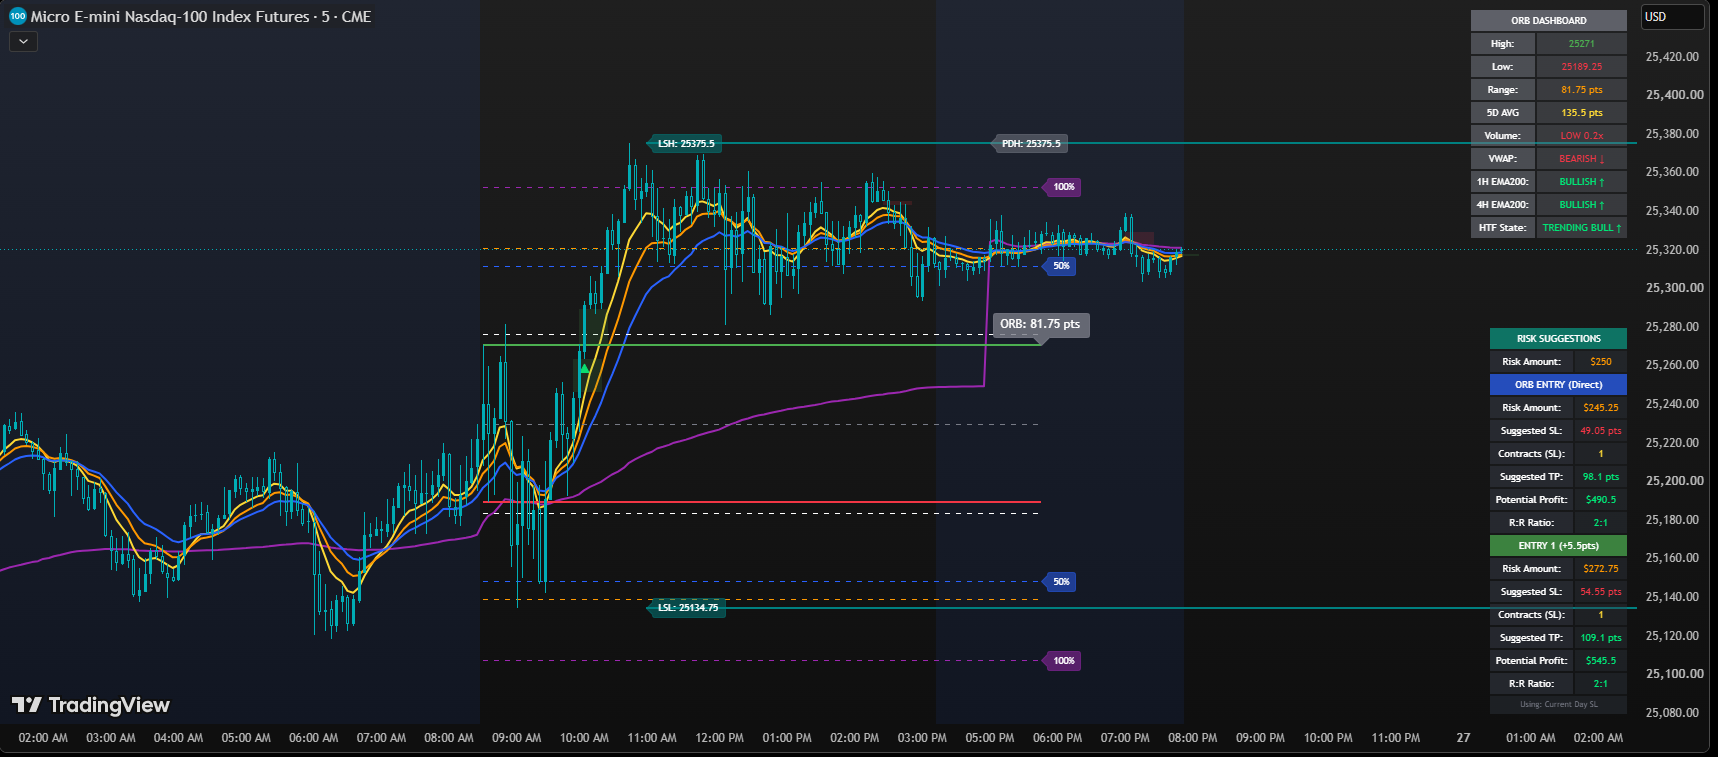Image resolution: width=1718 pixels, height=757 pixels.
Task: Click the 4H EMA200 row label
Action: coord(1502,205)
